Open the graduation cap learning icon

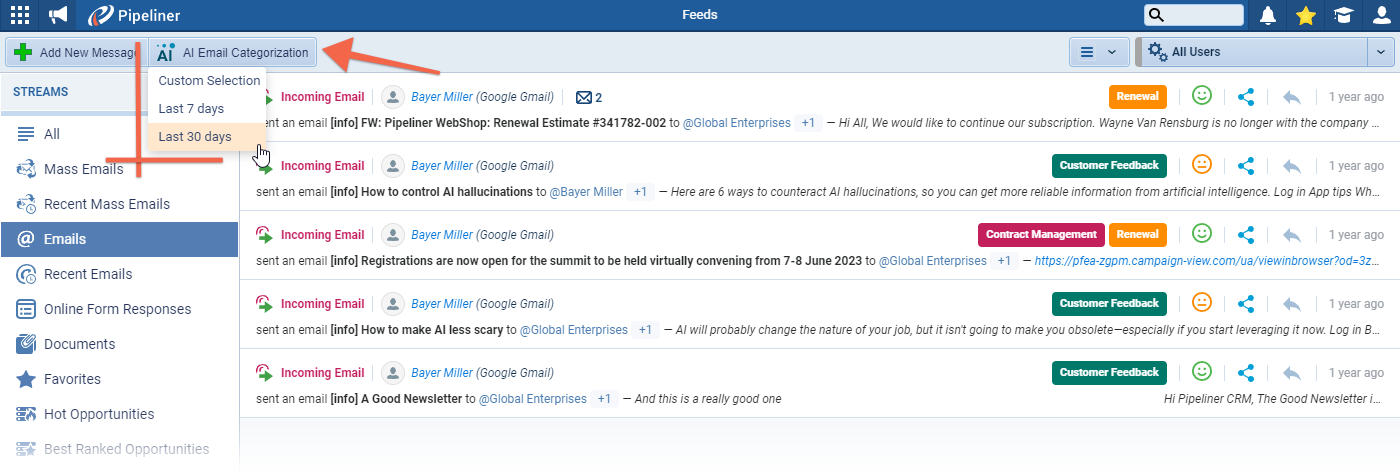(x=1343, y=15)
